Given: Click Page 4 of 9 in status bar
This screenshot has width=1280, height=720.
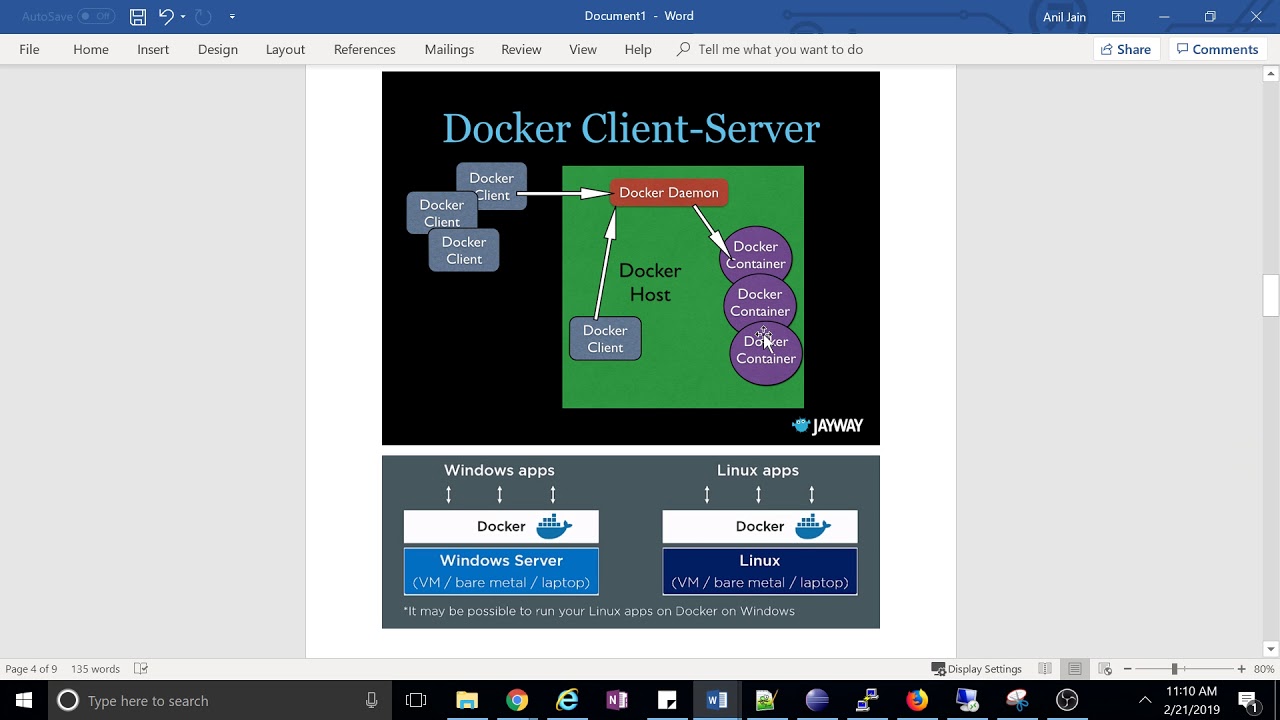Looking at the screenshot, I should click(x=31, y=669).
